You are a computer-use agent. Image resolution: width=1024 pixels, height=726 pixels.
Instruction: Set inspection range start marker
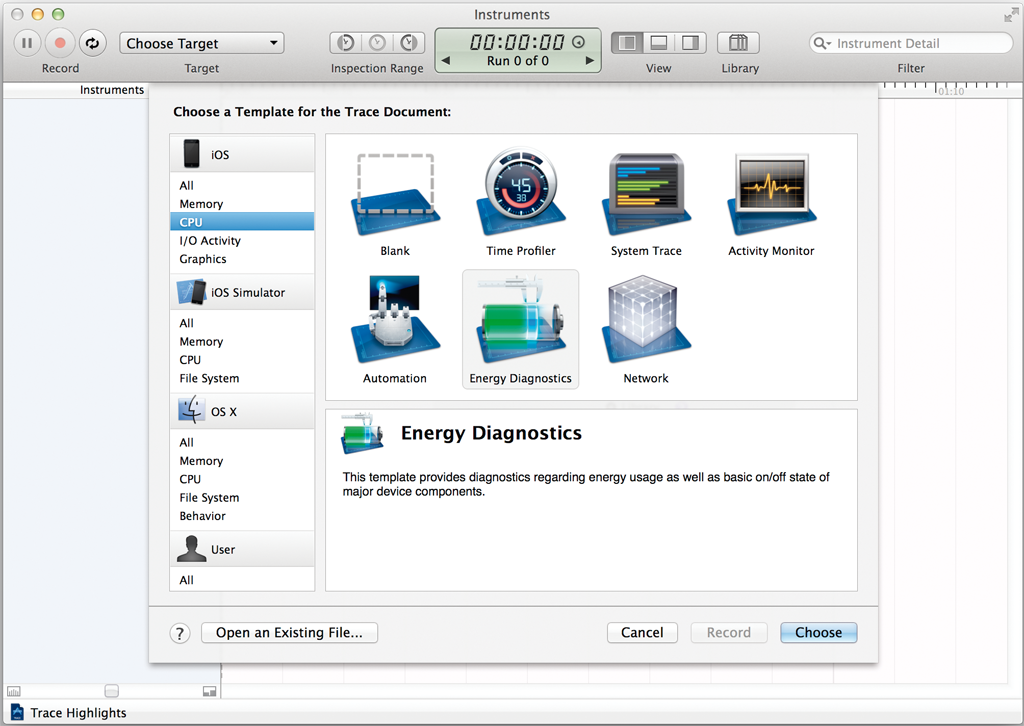(x=346, y=43)
